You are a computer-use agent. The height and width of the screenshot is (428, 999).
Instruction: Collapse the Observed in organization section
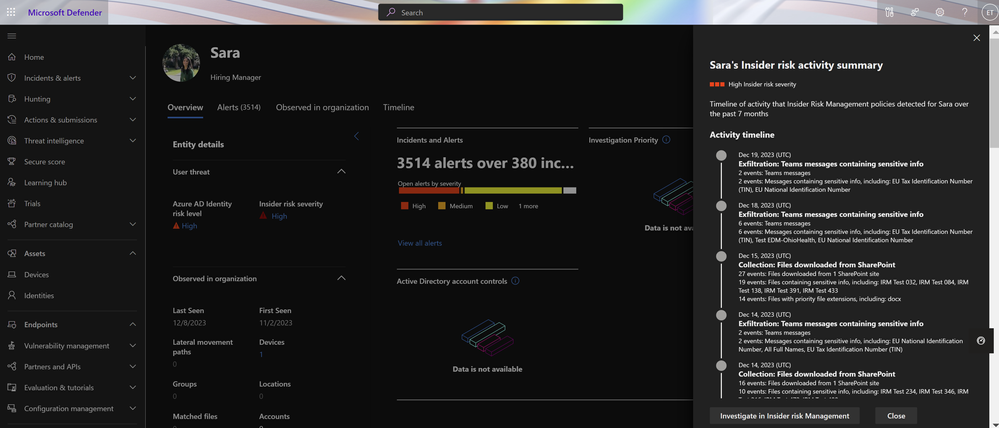click(341, 278)
